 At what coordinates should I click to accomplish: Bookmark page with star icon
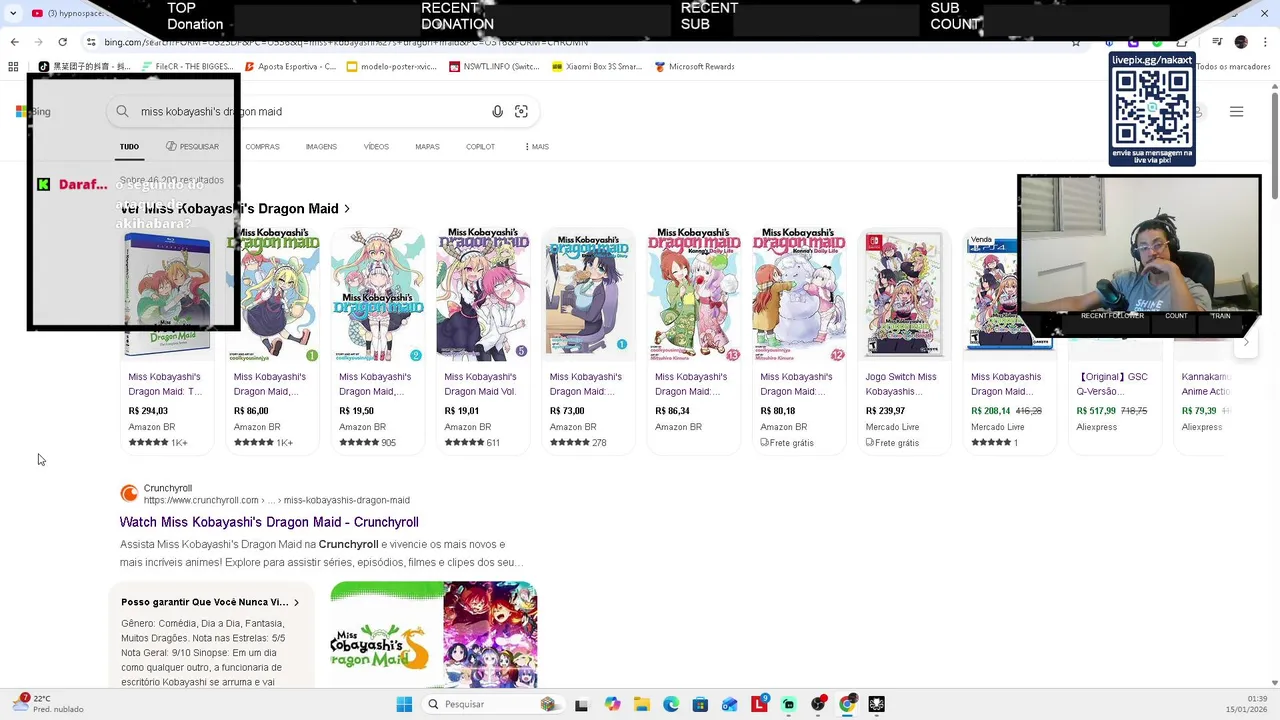coord(1076,42)
